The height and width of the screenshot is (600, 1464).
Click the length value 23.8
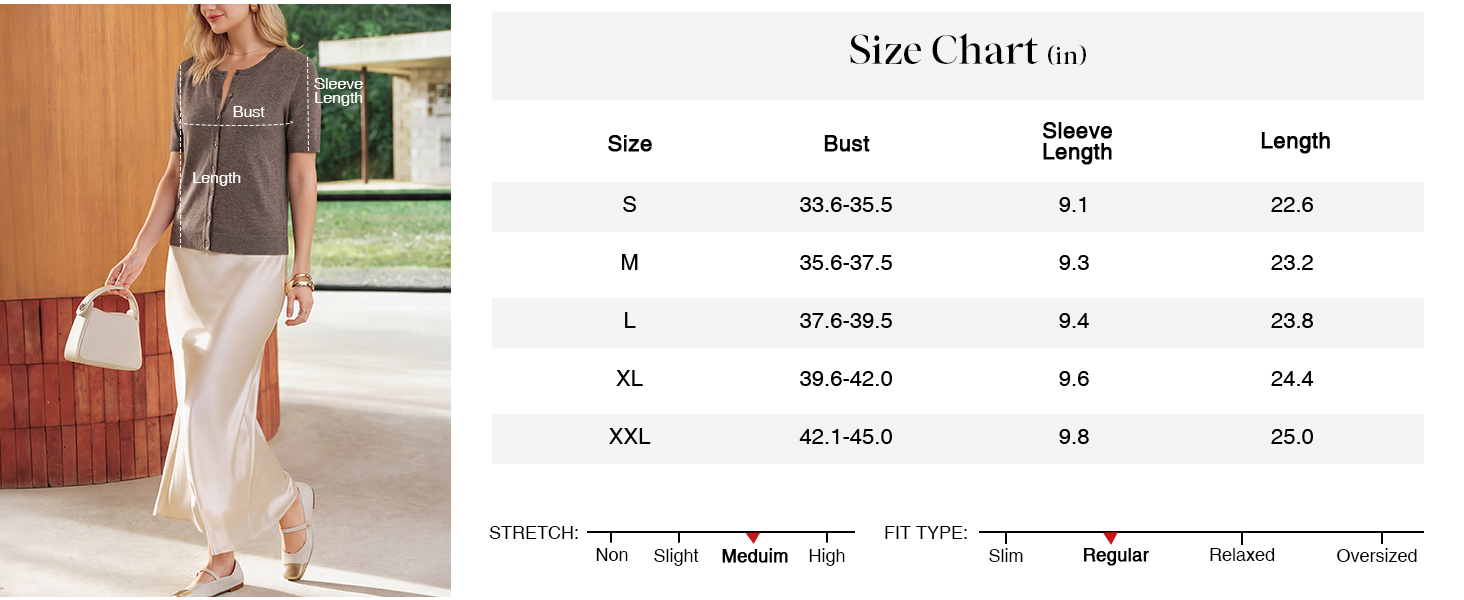point(1292,321)
